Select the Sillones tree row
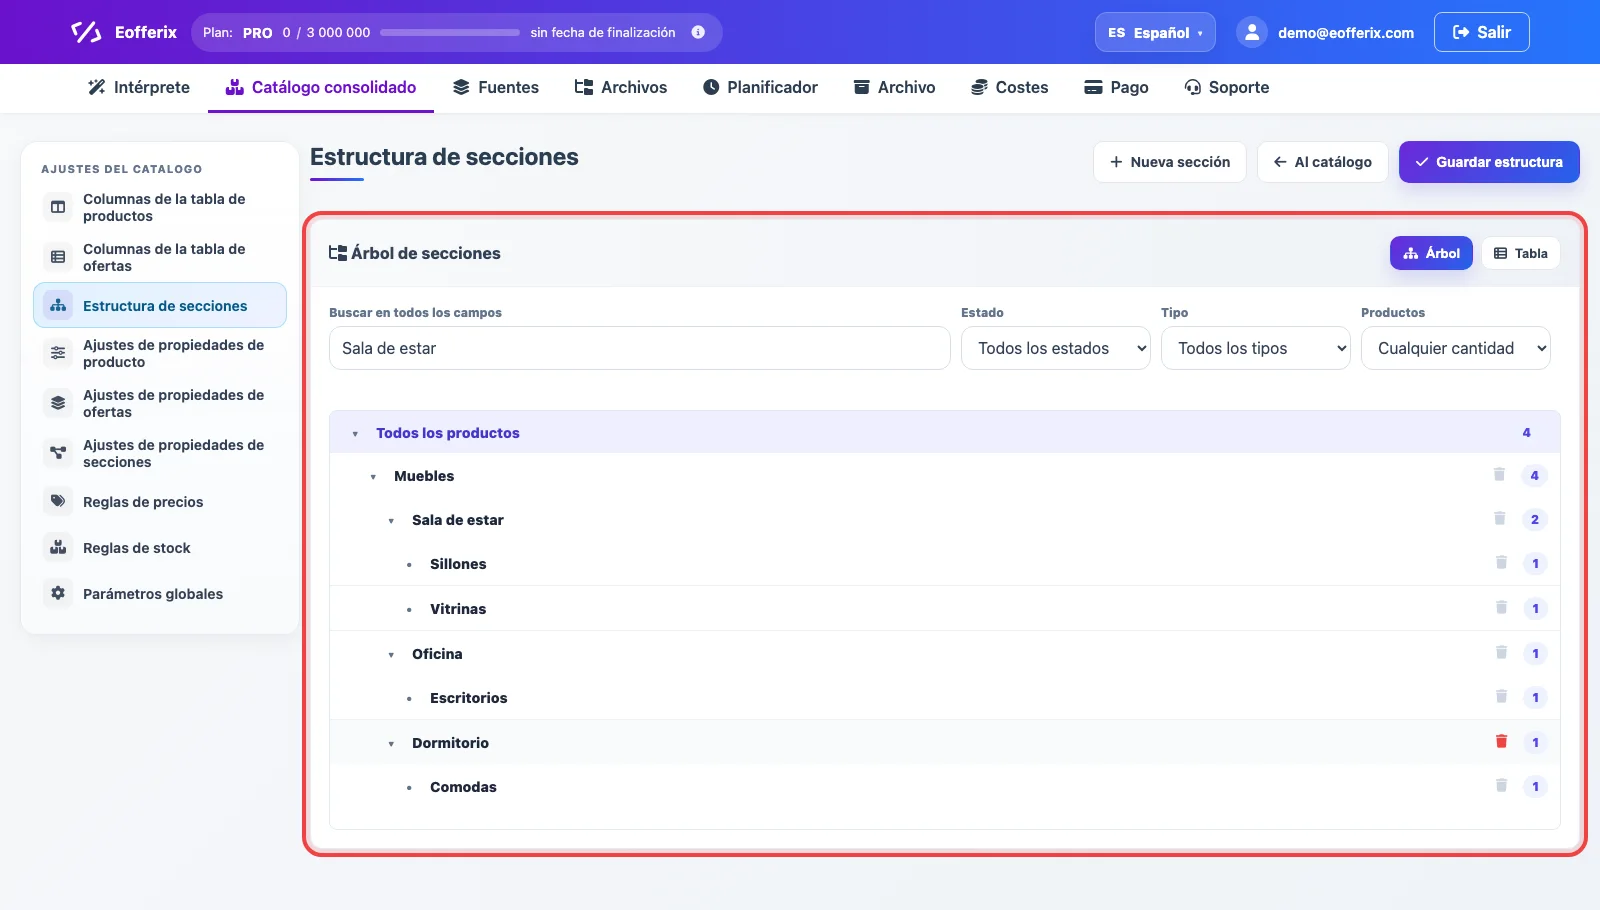 [x=944, y=564]
